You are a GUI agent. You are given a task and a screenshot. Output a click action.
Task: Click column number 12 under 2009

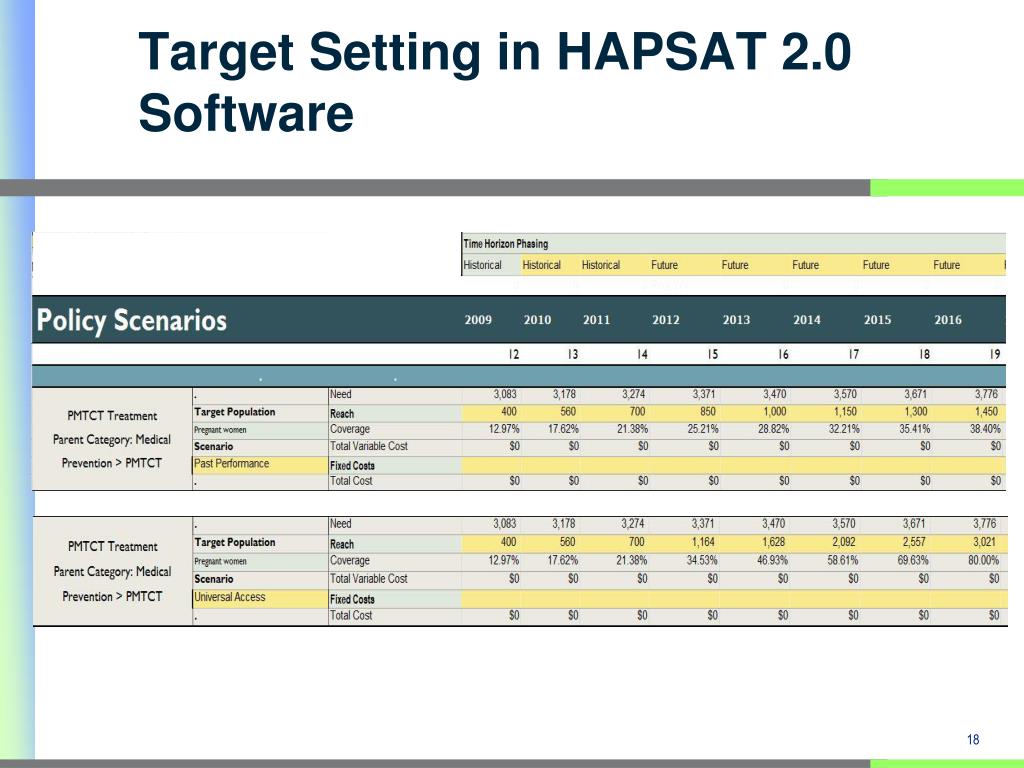514,355
